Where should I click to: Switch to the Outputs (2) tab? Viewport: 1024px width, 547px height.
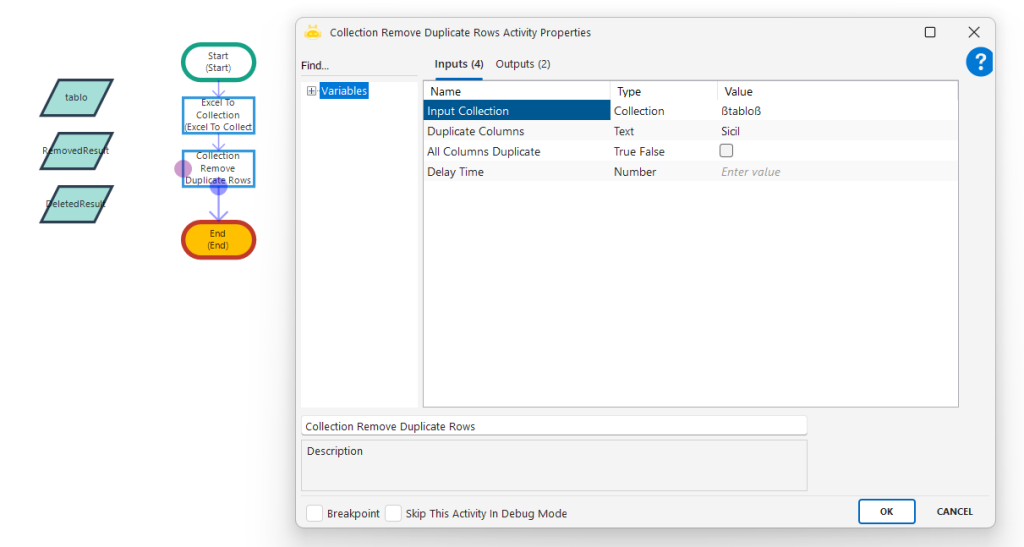tap(523, 64)
